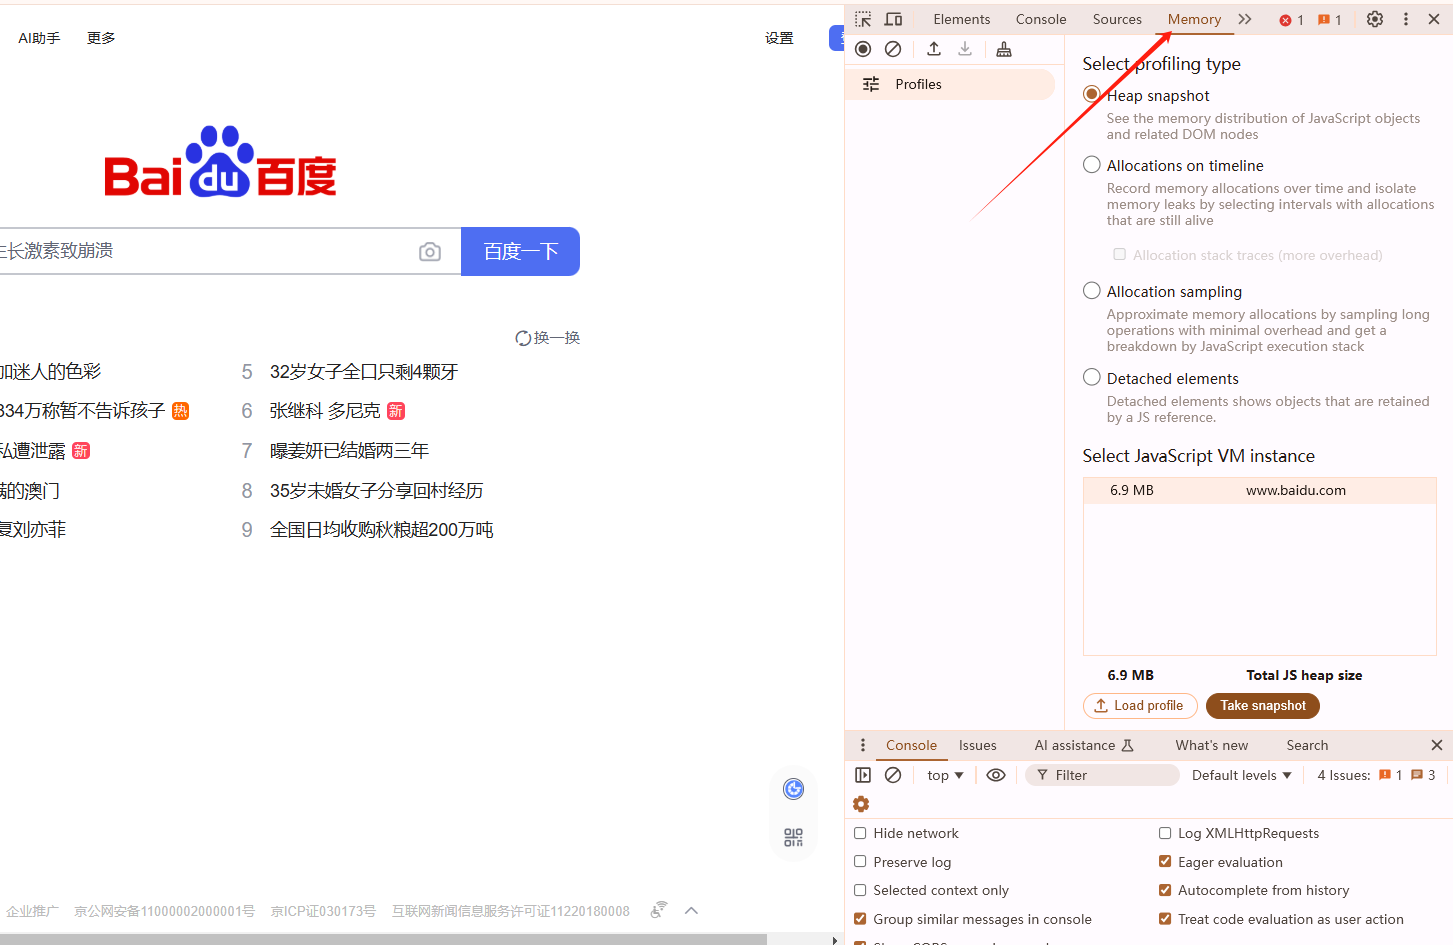The image size is (1453, 945).
Task: Clear the console with the ban icon
Action: (893, 775)
